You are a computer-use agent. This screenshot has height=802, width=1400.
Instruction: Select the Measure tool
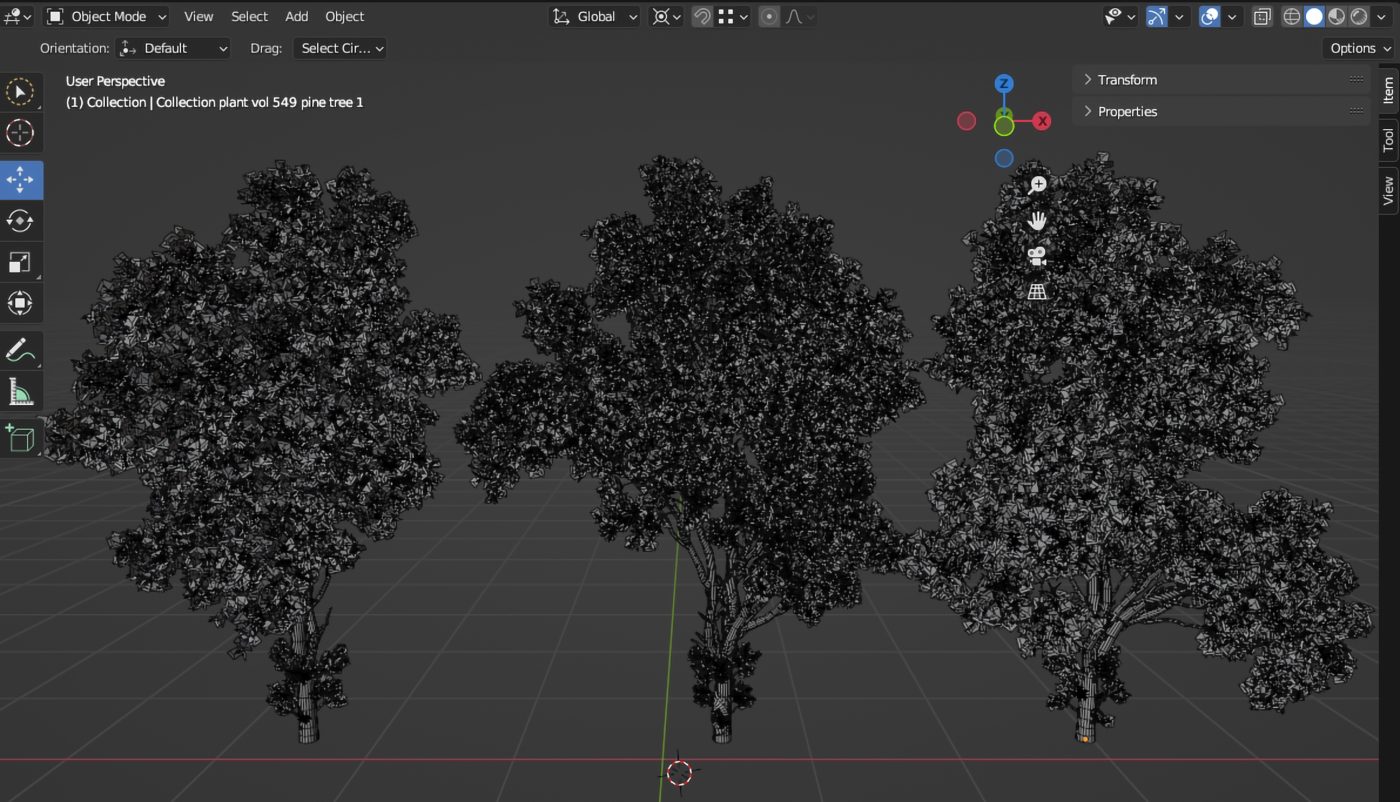20,392
